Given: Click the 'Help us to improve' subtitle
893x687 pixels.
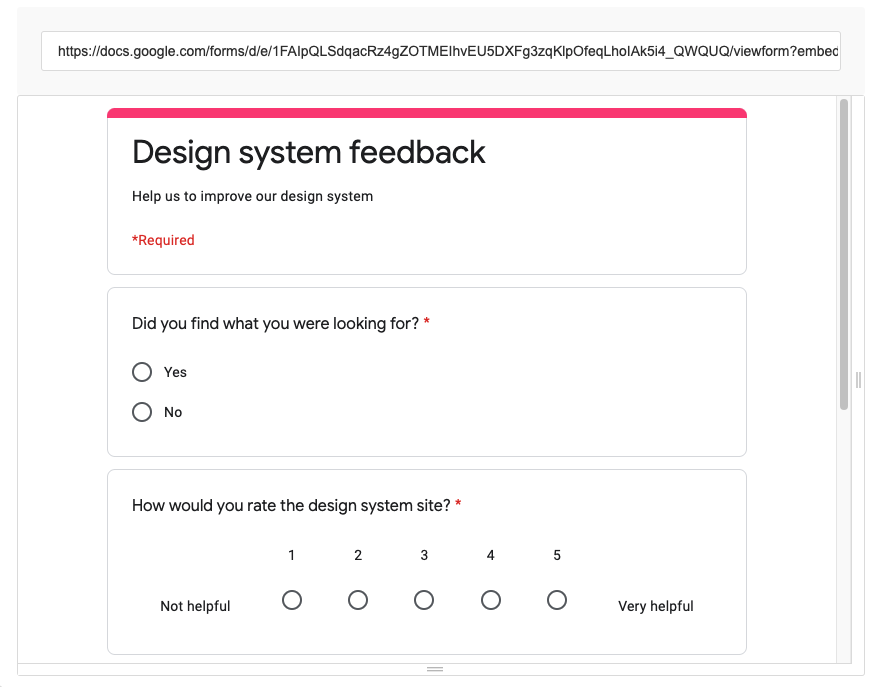Looking at the screenshot, I should pos(252,196).
